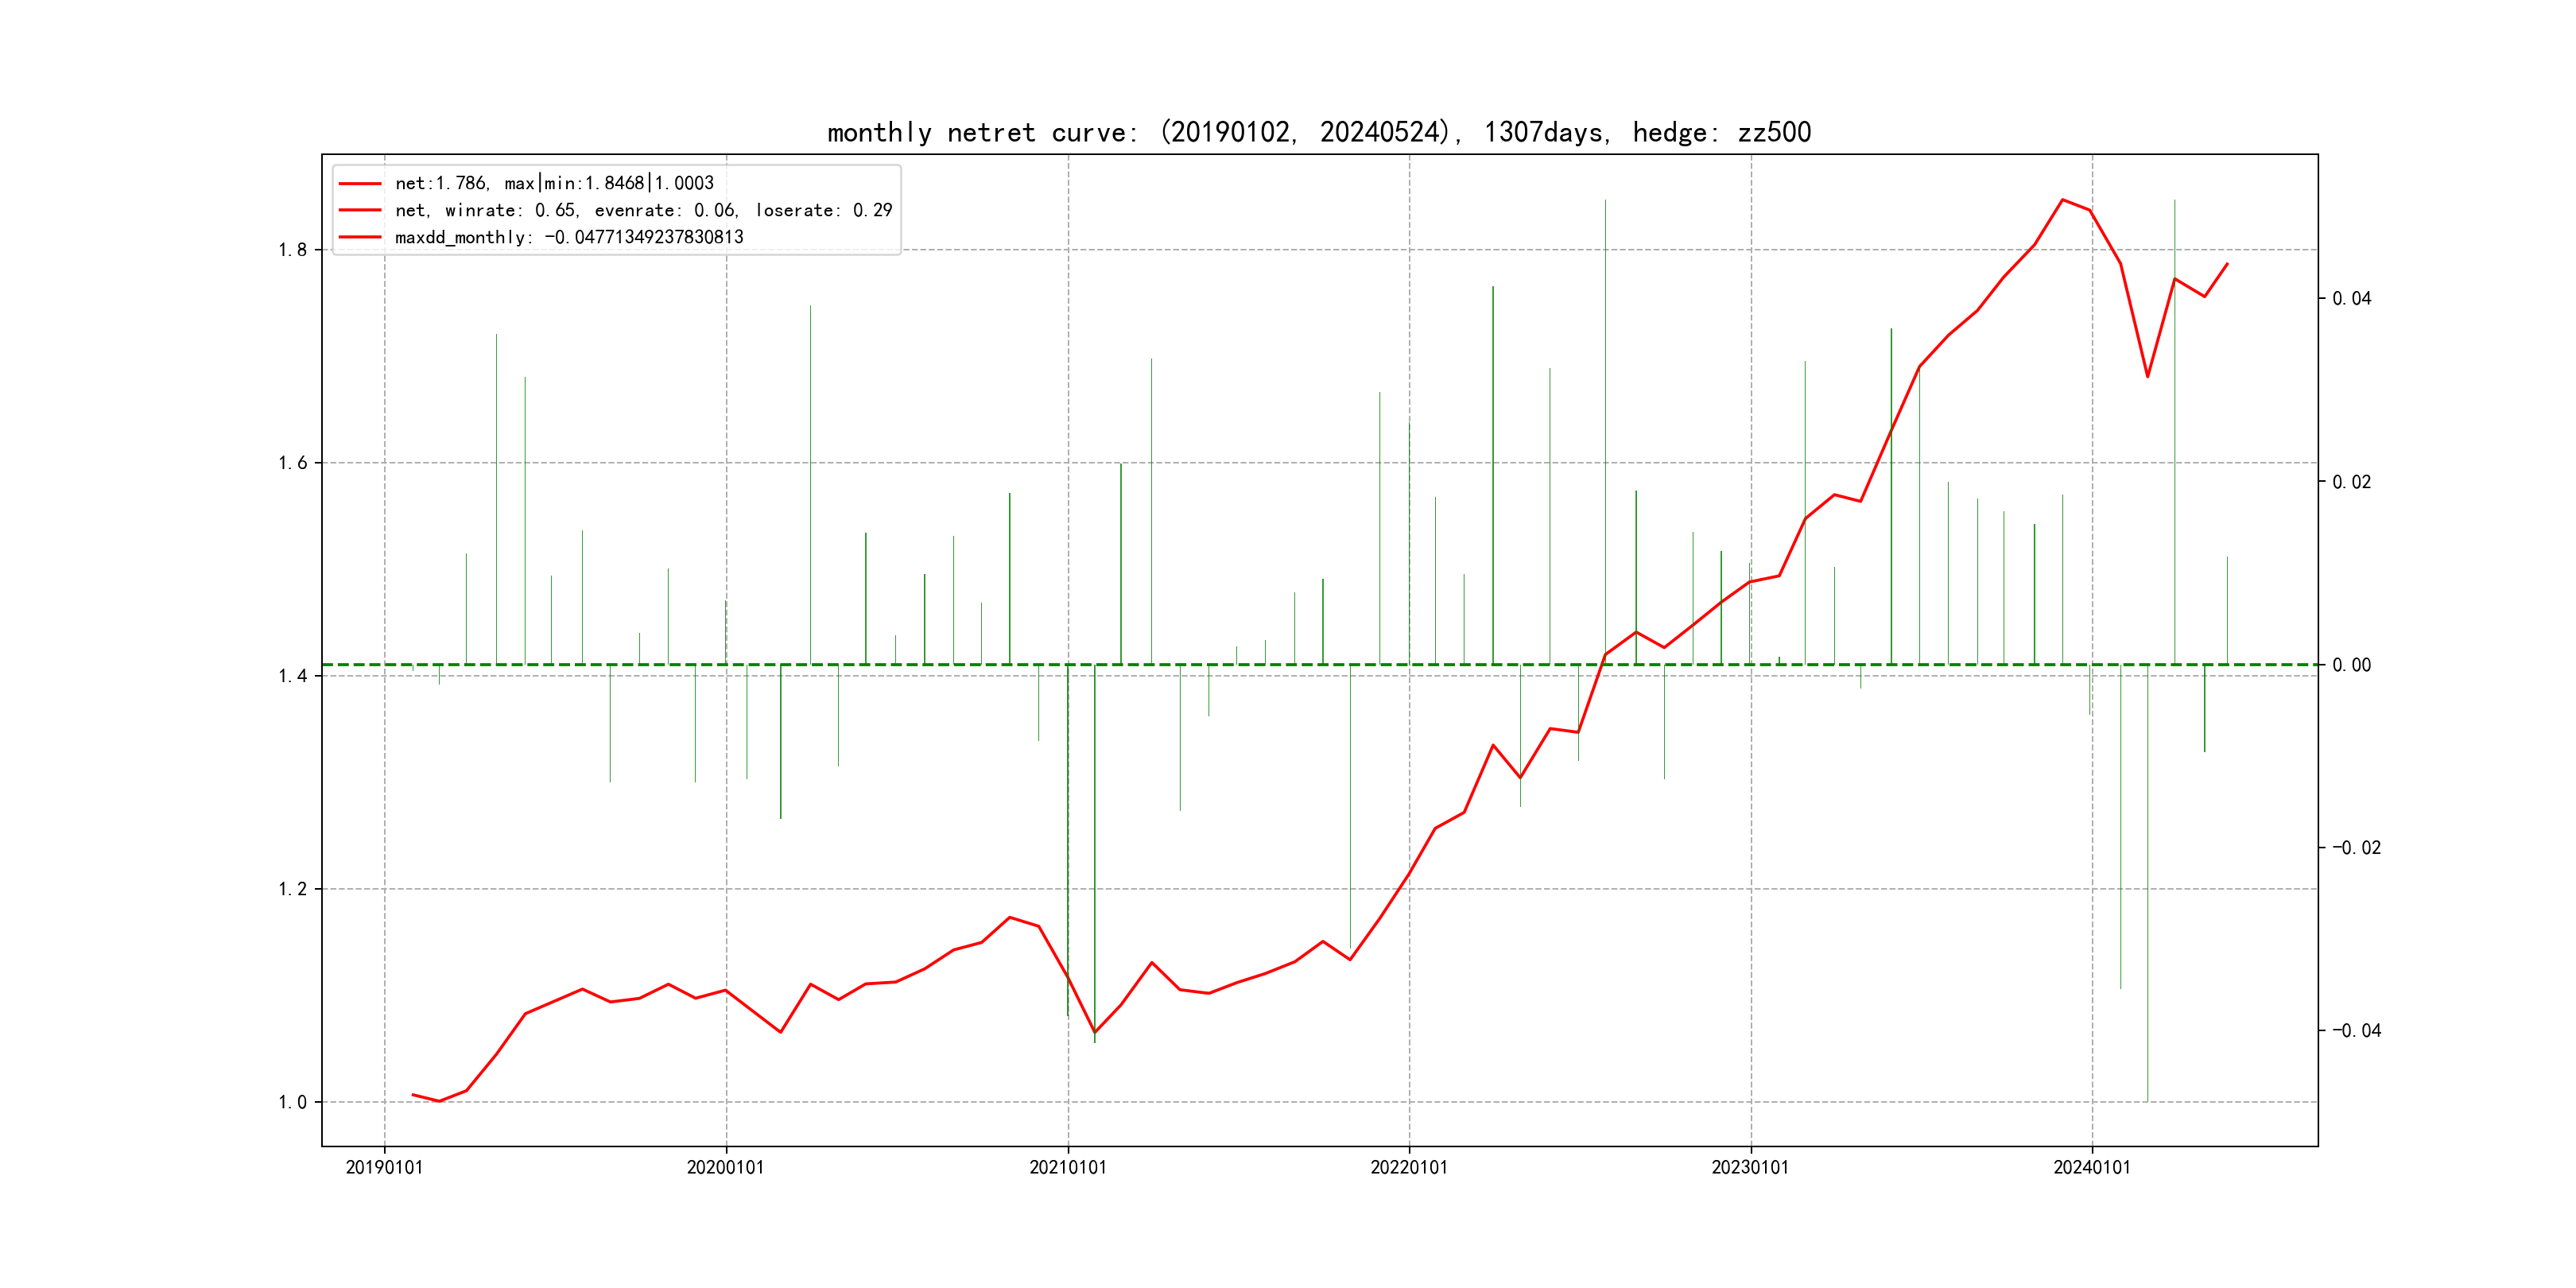Click the -0.02 right axis tick label
This screenshot has height=1288, width=2576.
tap(2356, 847)
